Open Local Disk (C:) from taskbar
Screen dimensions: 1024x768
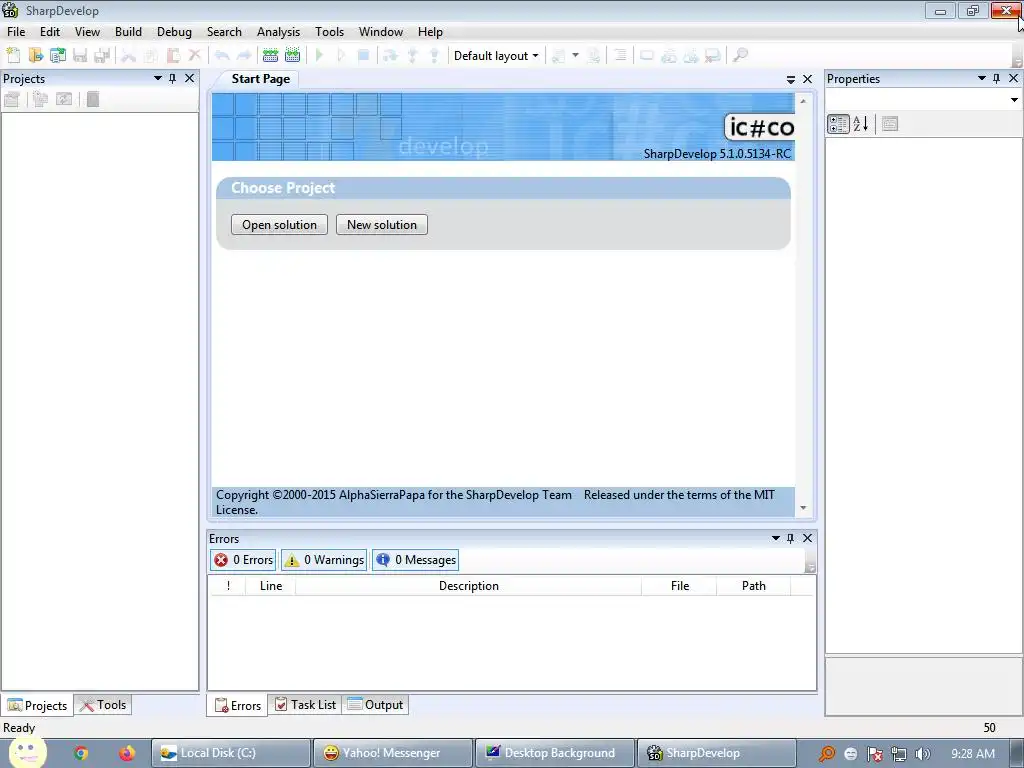(x=231, y=753)
